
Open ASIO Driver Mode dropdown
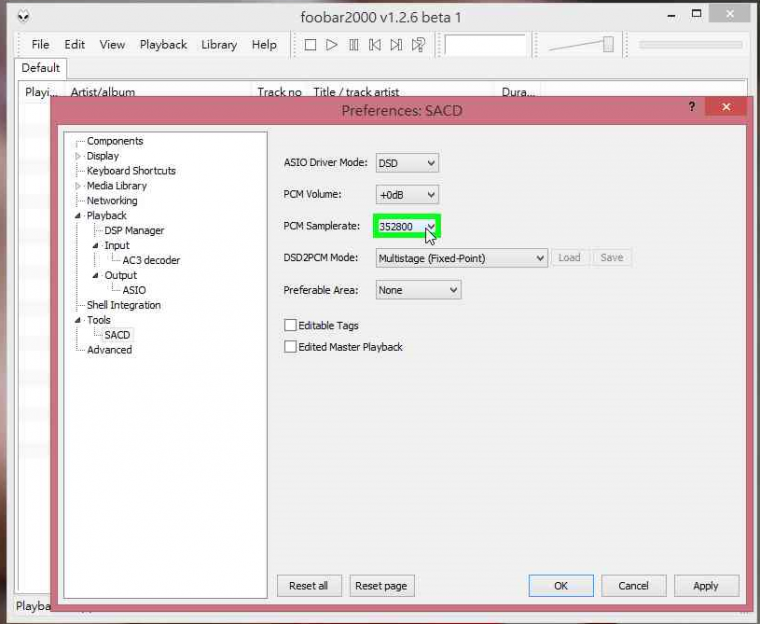(x=407, y=163)
